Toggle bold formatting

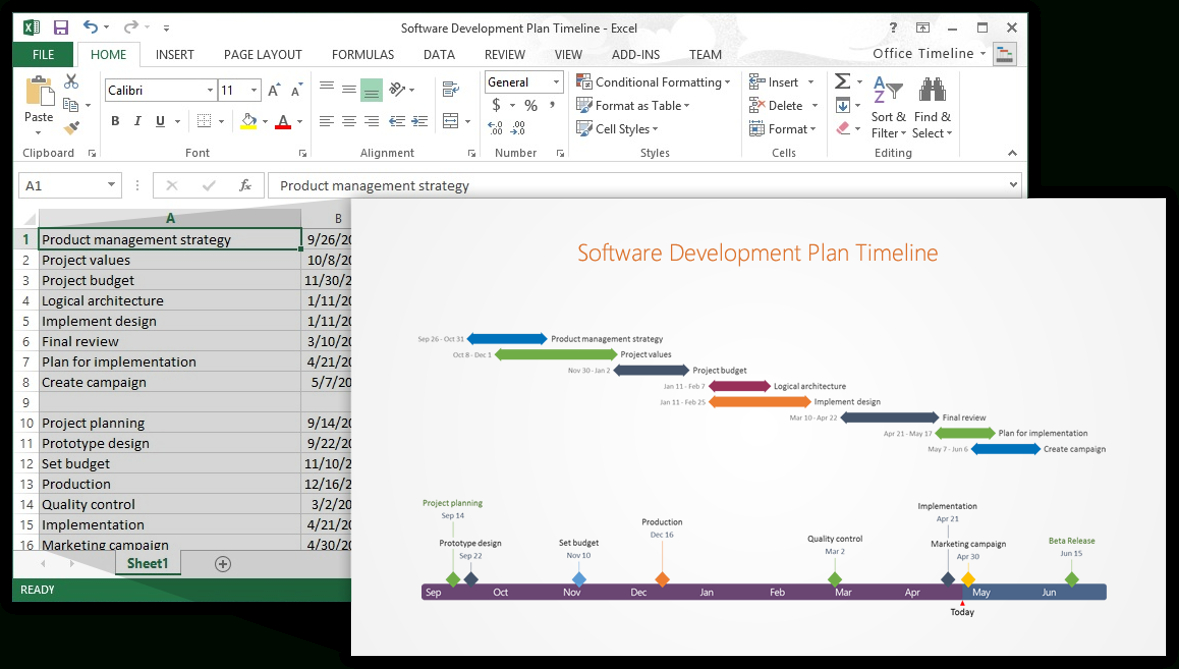(114, 121)
